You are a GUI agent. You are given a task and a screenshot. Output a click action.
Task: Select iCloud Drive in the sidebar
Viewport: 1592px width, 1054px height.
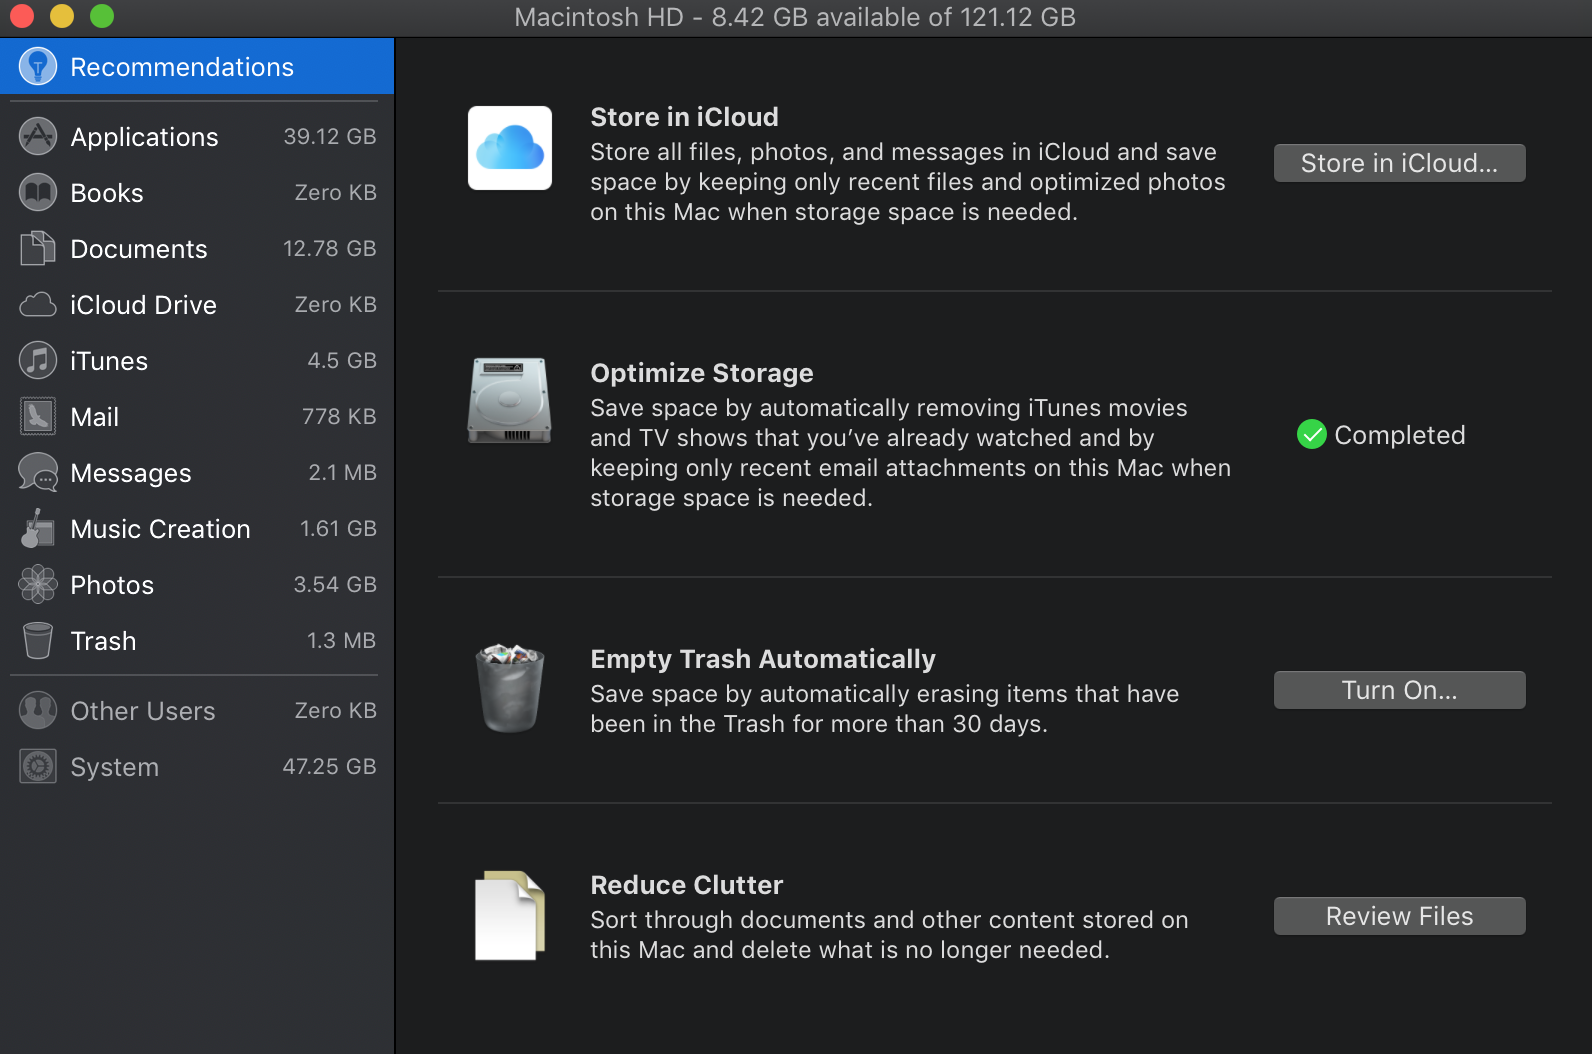(x=197, y=305)
